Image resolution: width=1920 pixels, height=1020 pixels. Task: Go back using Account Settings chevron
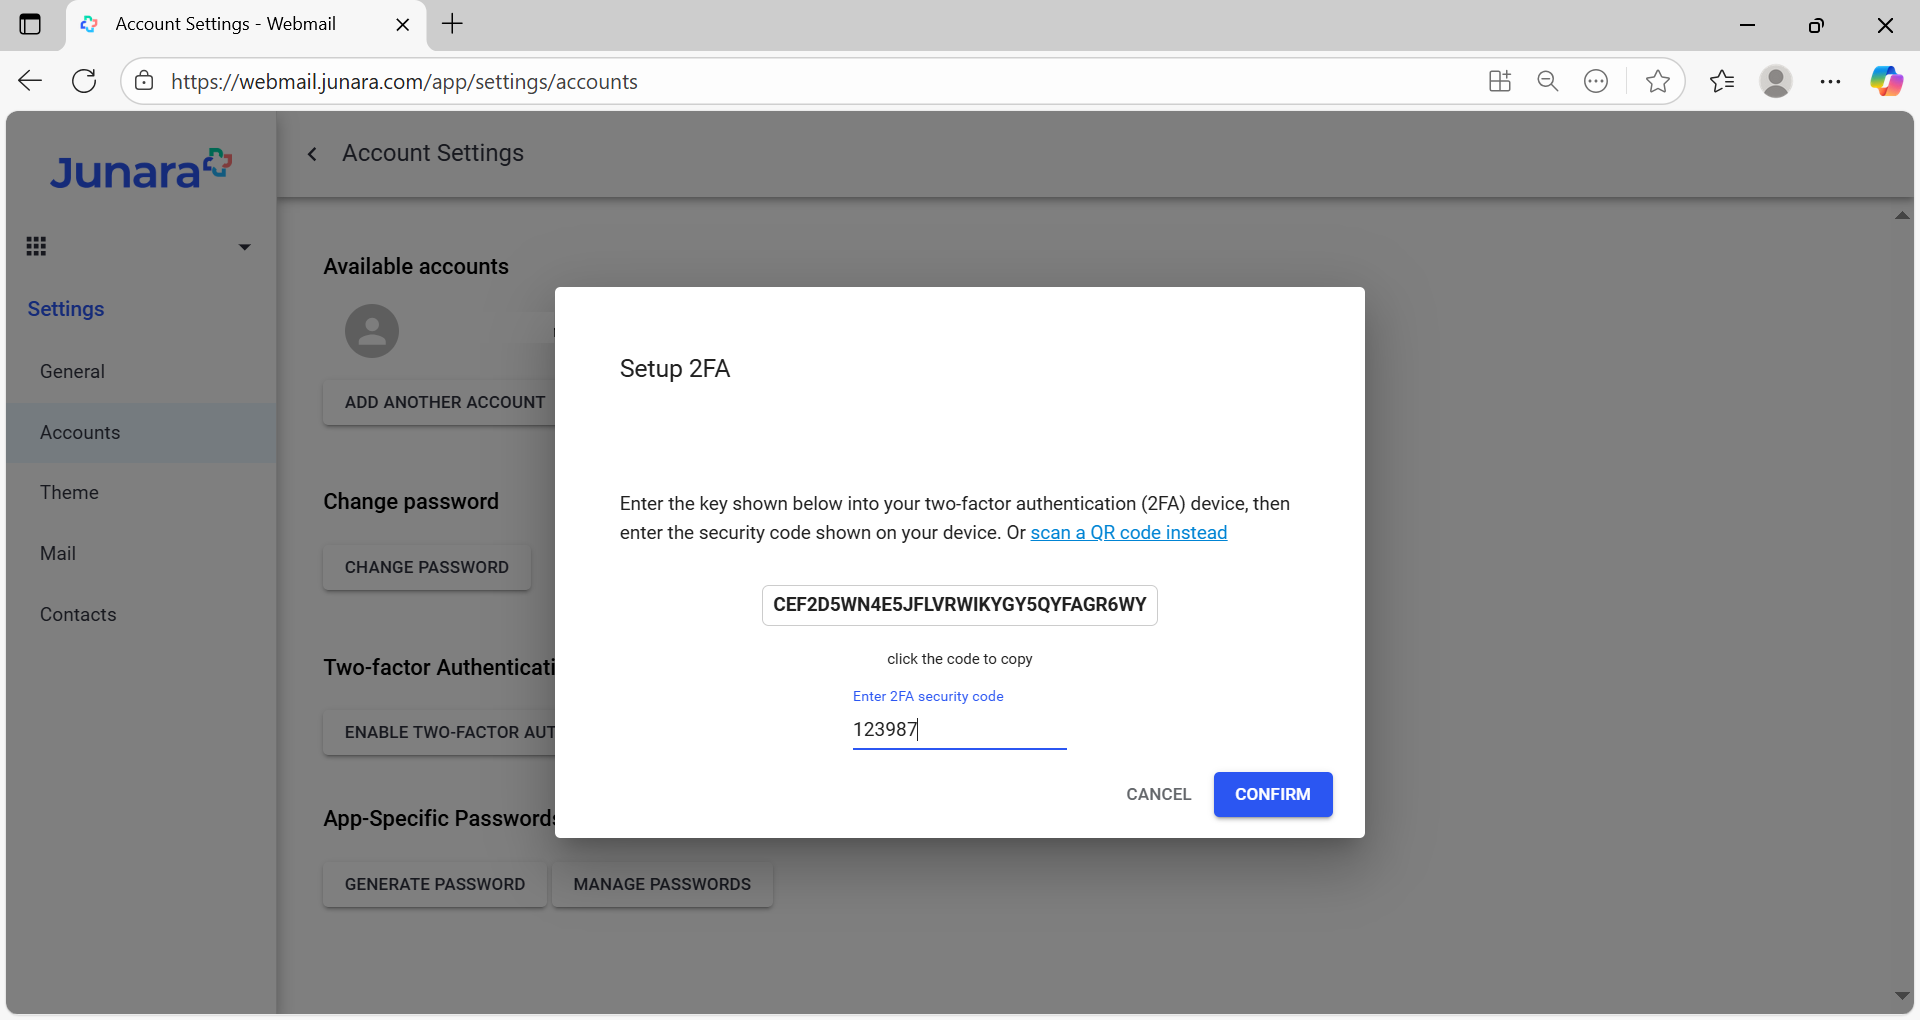point(312,154)
